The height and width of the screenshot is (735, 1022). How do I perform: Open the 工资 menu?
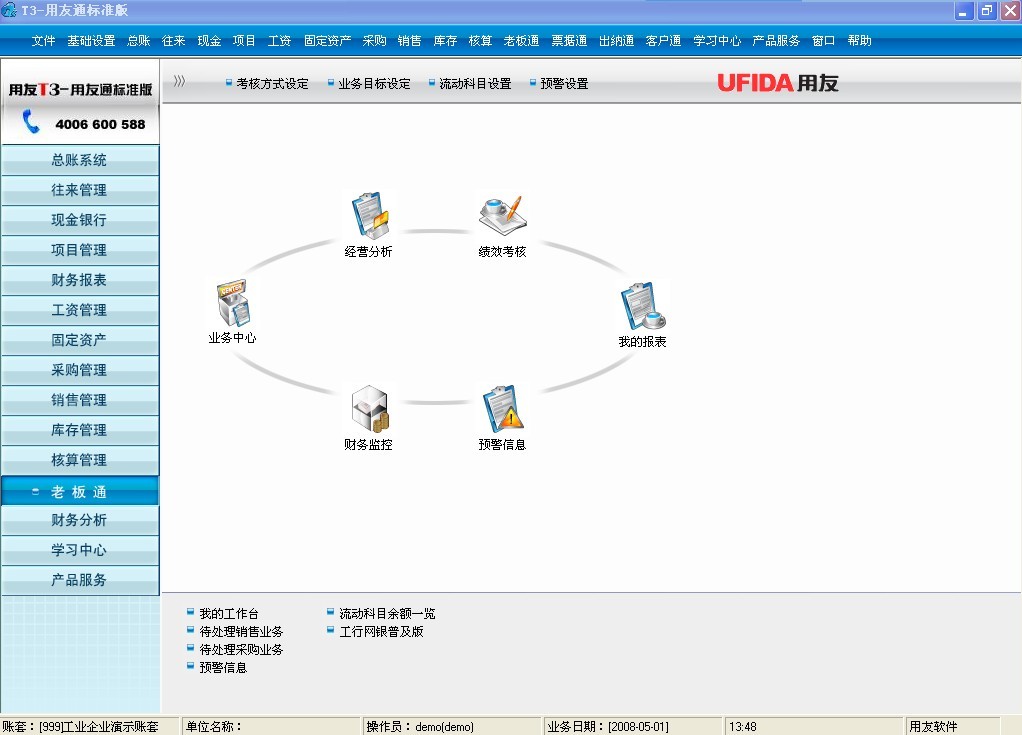pos(280,40)
